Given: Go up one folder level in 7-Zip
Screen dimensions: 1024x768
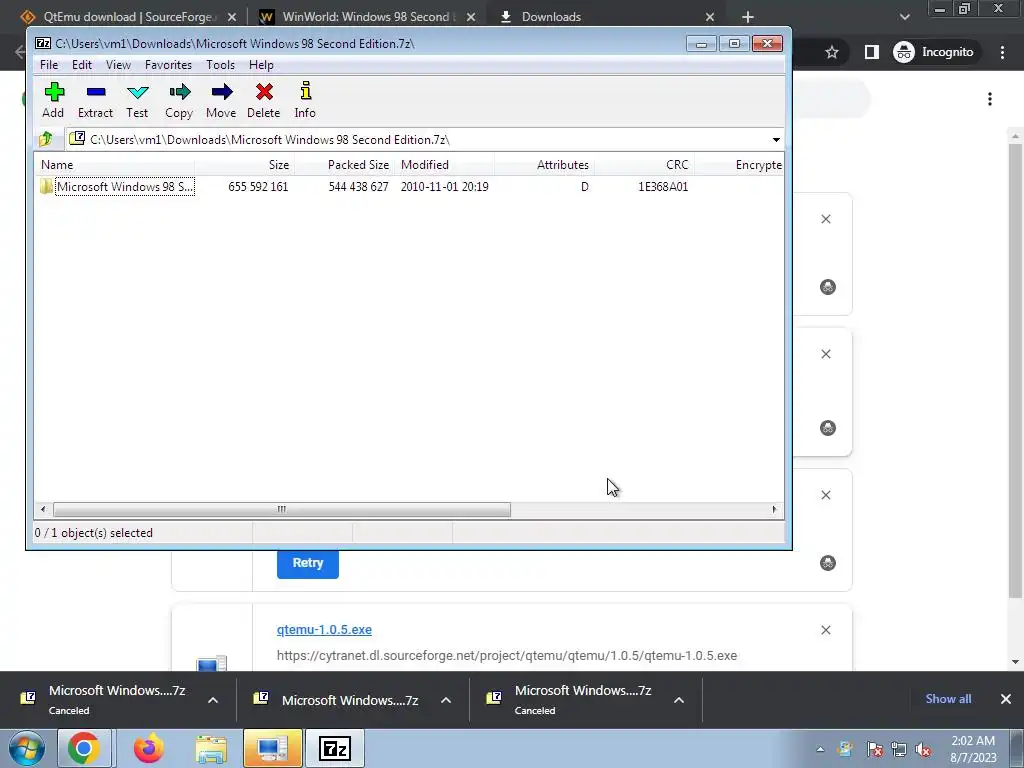Looking at the screenshot, I should (x=46, y=139).
